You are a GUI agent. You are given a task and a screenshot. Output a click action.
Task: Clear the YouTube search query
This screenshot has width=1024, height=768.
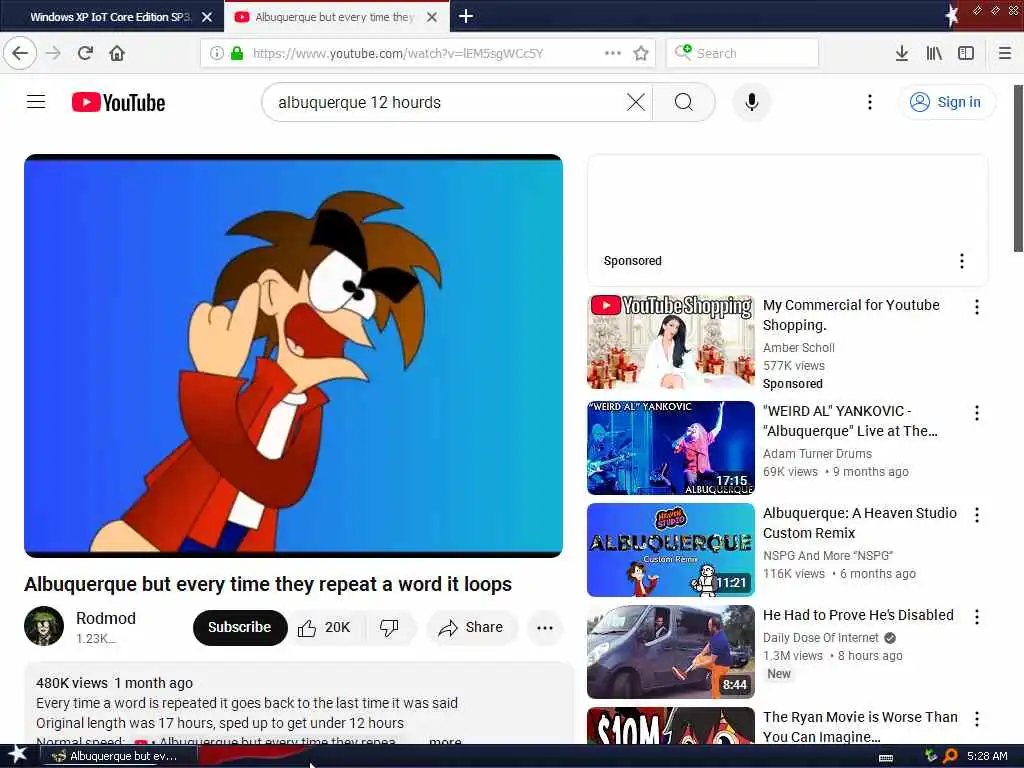point(635,102)
